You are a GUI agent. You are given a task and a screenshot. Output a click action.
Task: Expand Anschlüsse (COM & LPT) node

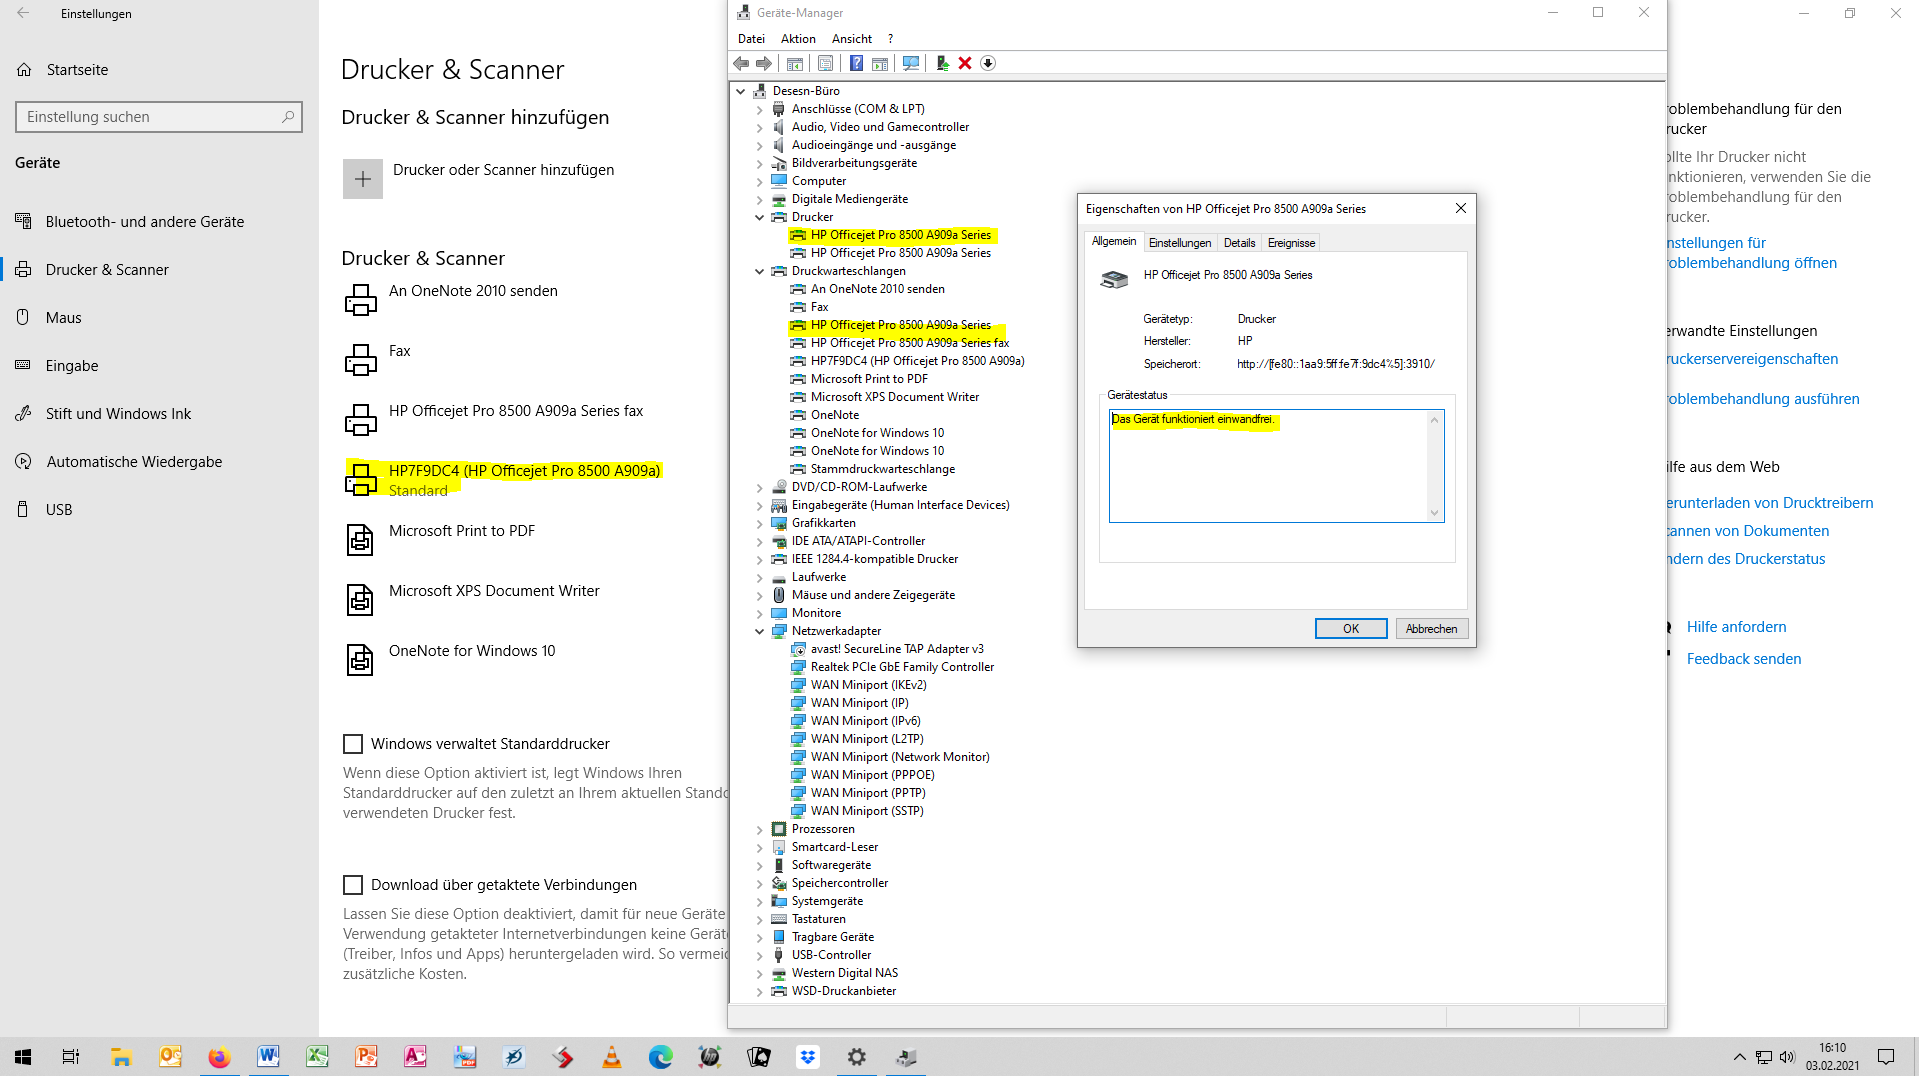759,109
